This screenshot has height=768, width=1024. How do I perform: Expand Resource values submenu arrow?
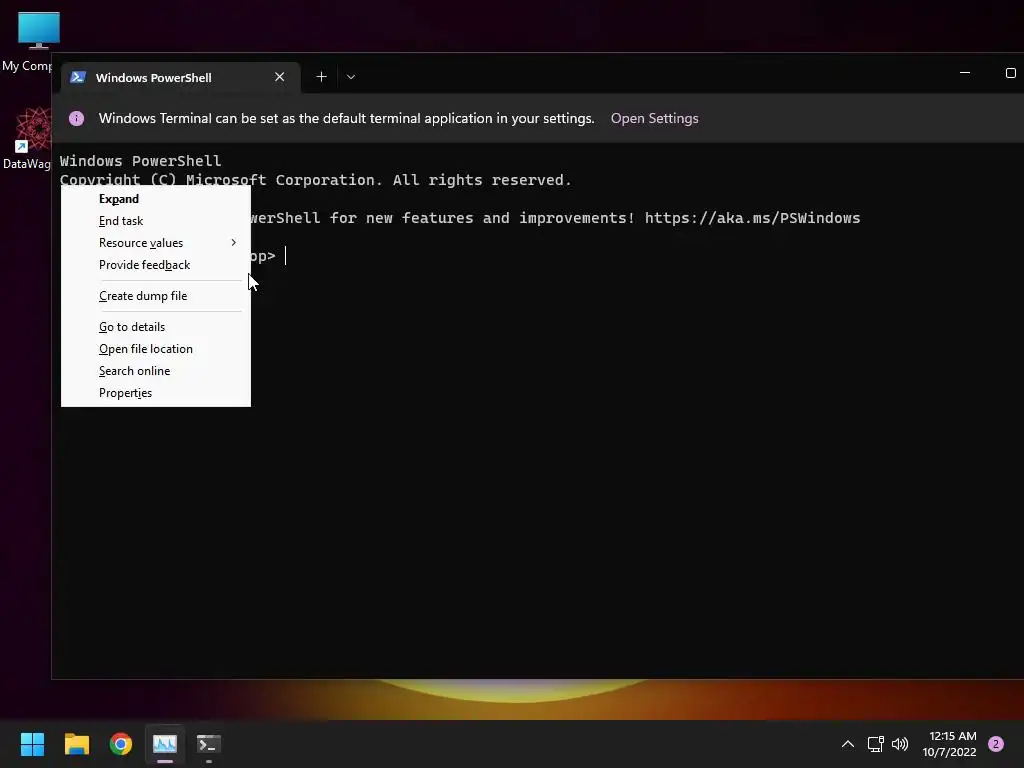tap(233, 242)
